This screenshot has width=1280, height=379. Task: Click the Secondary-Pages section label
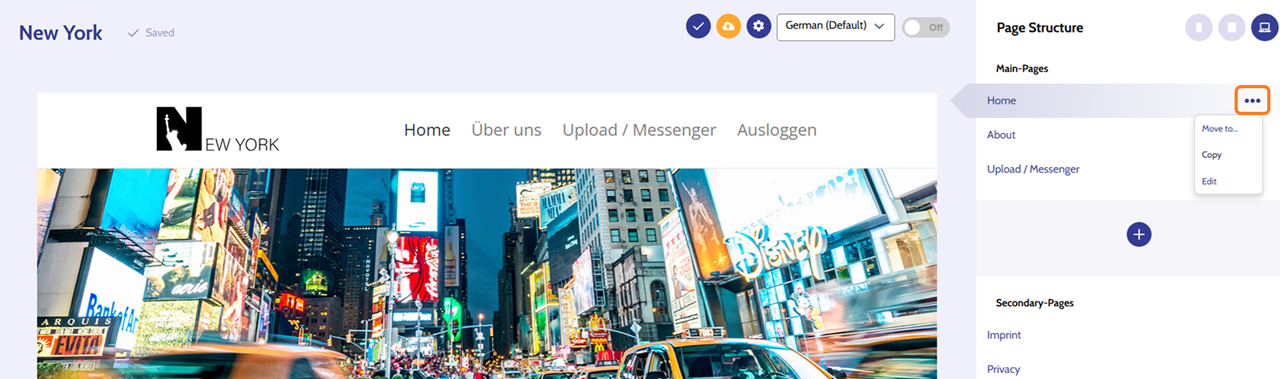click(1035, 302)
